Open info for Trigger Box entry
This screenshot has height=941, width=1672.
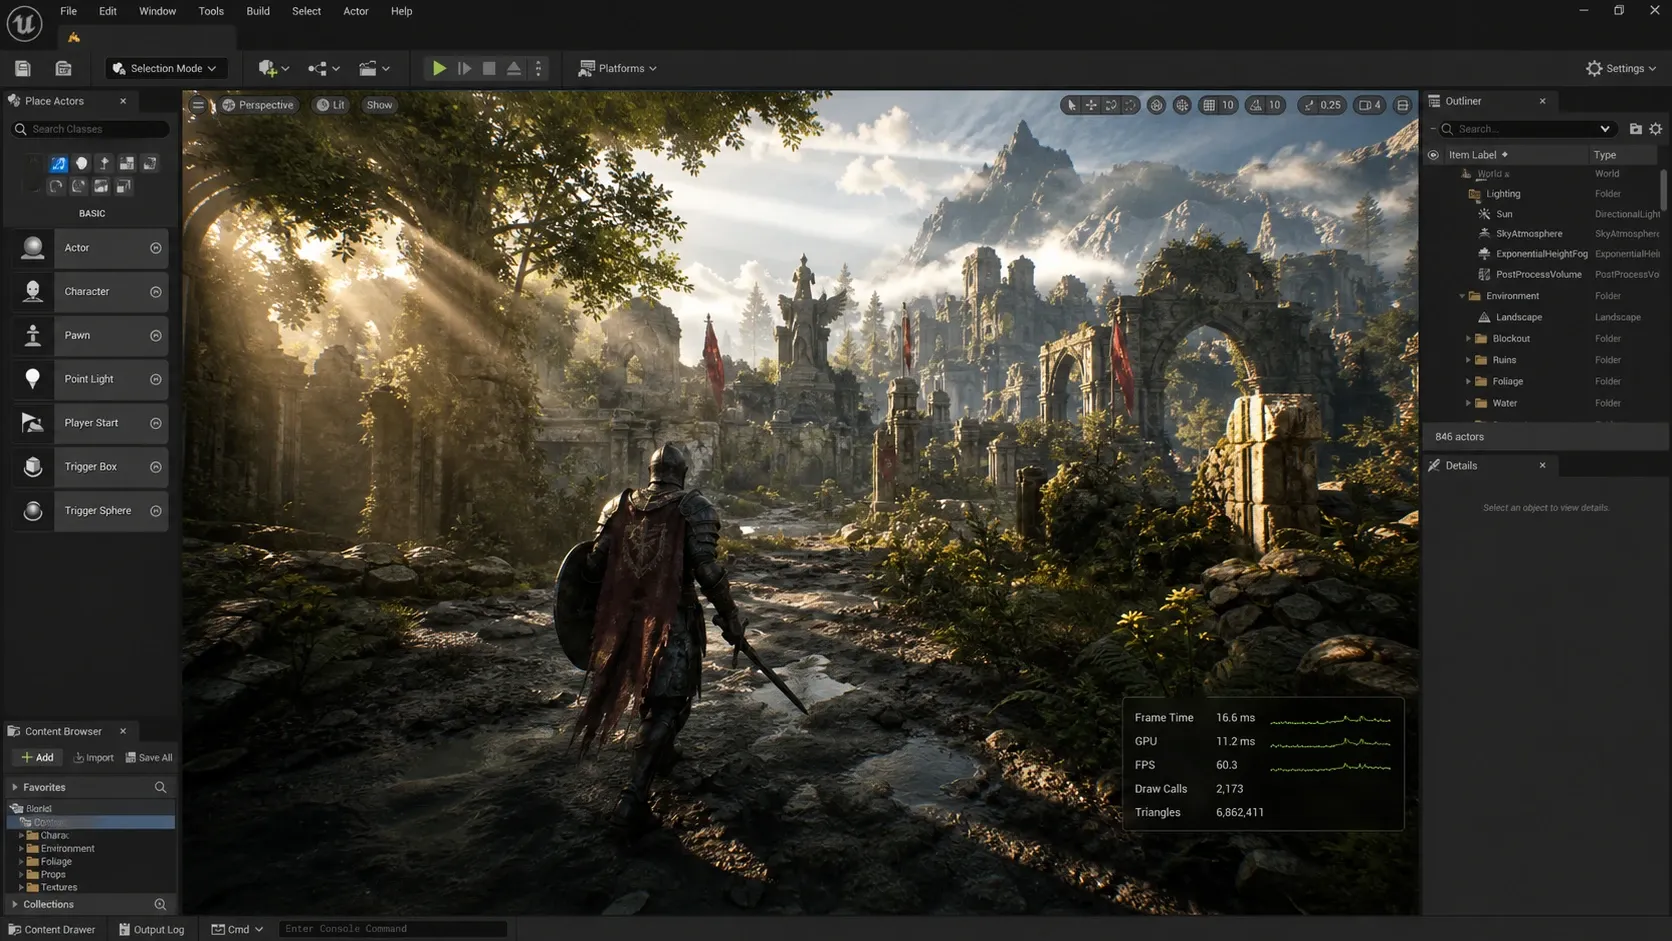(156, 467)
